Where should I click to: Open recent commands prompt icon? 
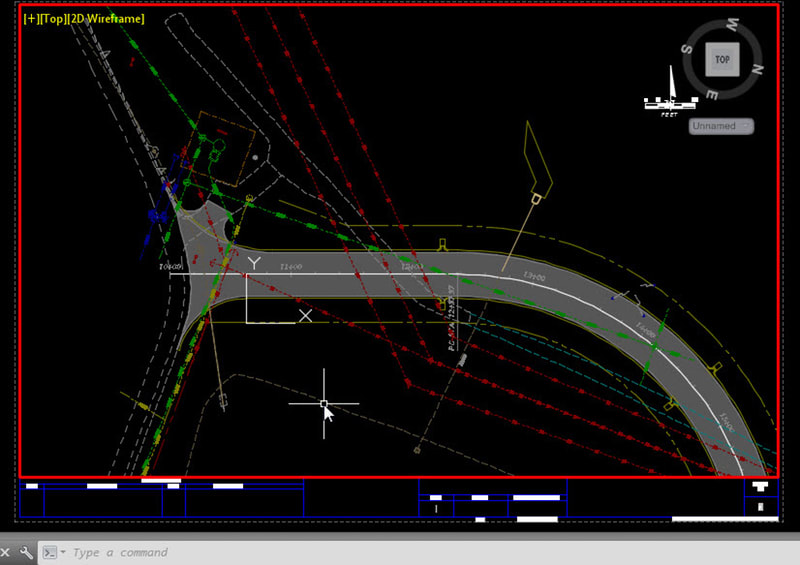point(49,552)
